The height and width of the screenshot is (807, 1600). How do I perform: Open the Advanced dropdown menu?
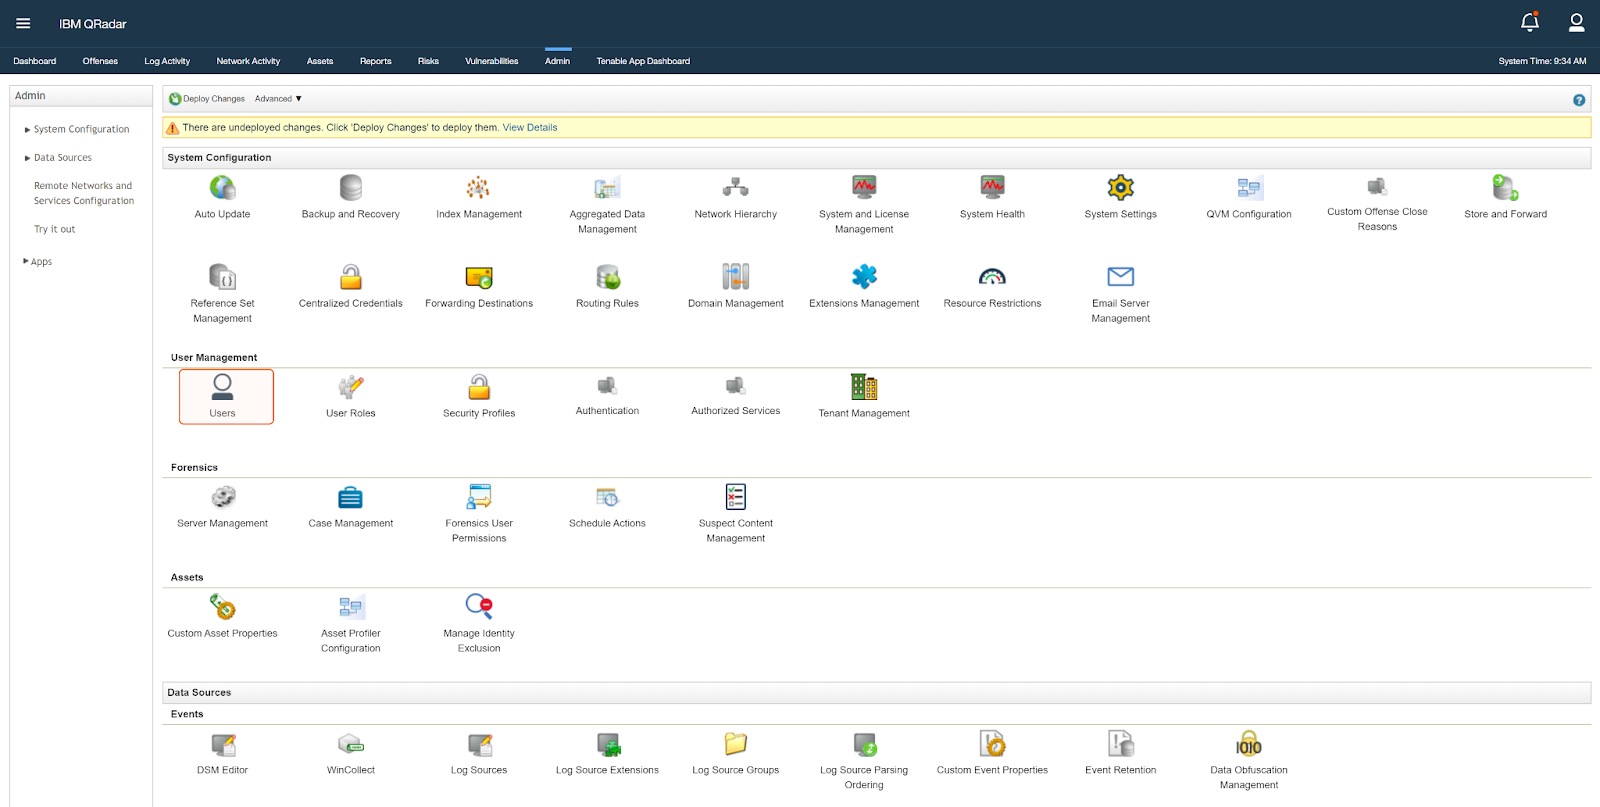point(278,99)
